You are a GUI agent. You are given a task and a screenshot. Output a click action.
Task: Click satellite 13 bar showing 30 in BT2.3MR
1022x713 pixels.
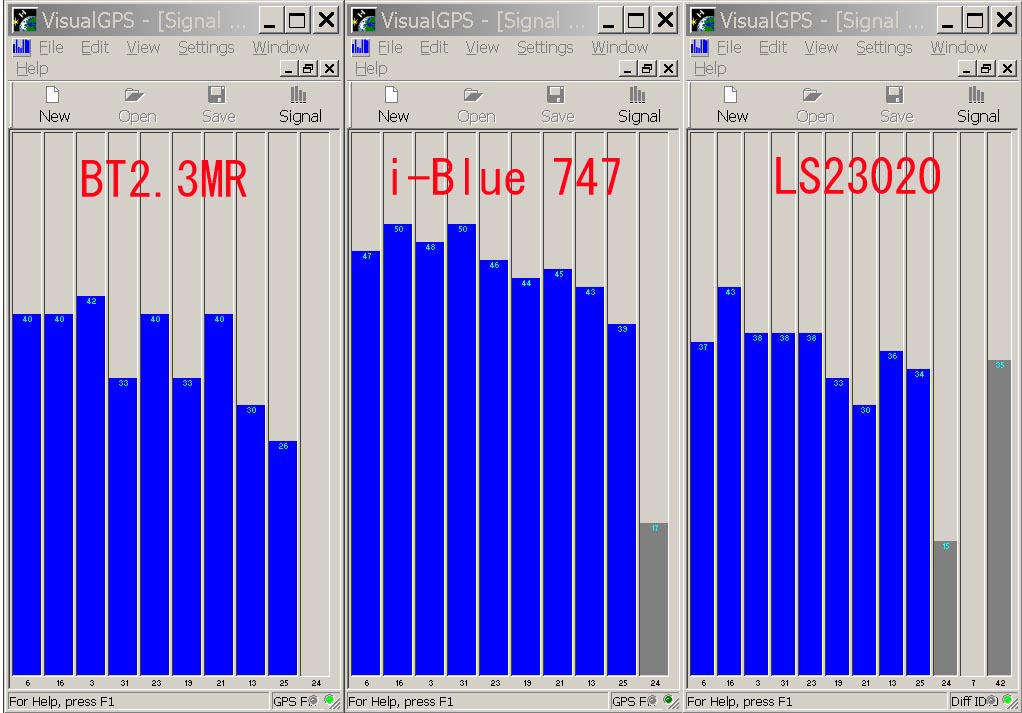tap(251, 540)
